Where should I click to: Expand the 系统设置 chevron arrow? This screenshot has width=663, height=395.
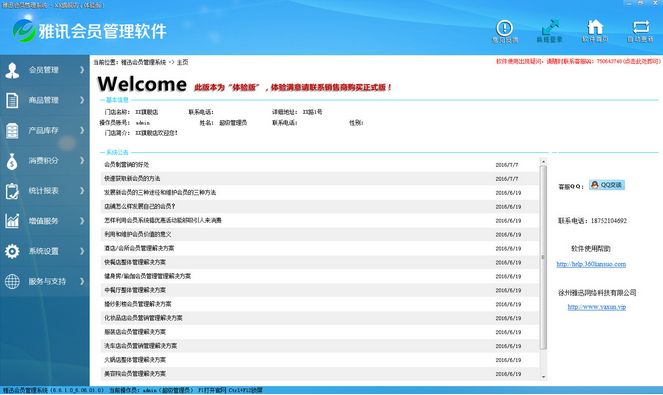(x=82, y=251)
